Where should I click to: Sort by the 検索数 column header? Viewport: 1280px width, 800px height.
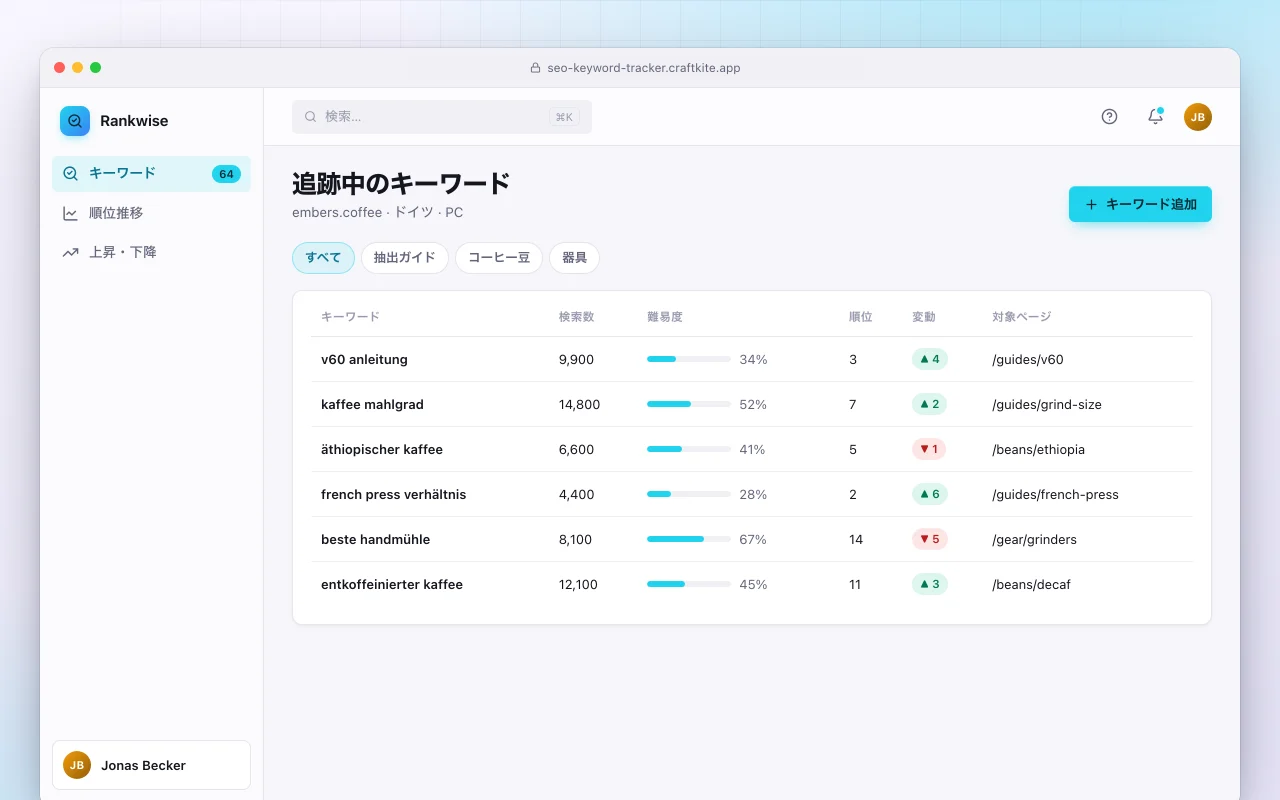577,317
